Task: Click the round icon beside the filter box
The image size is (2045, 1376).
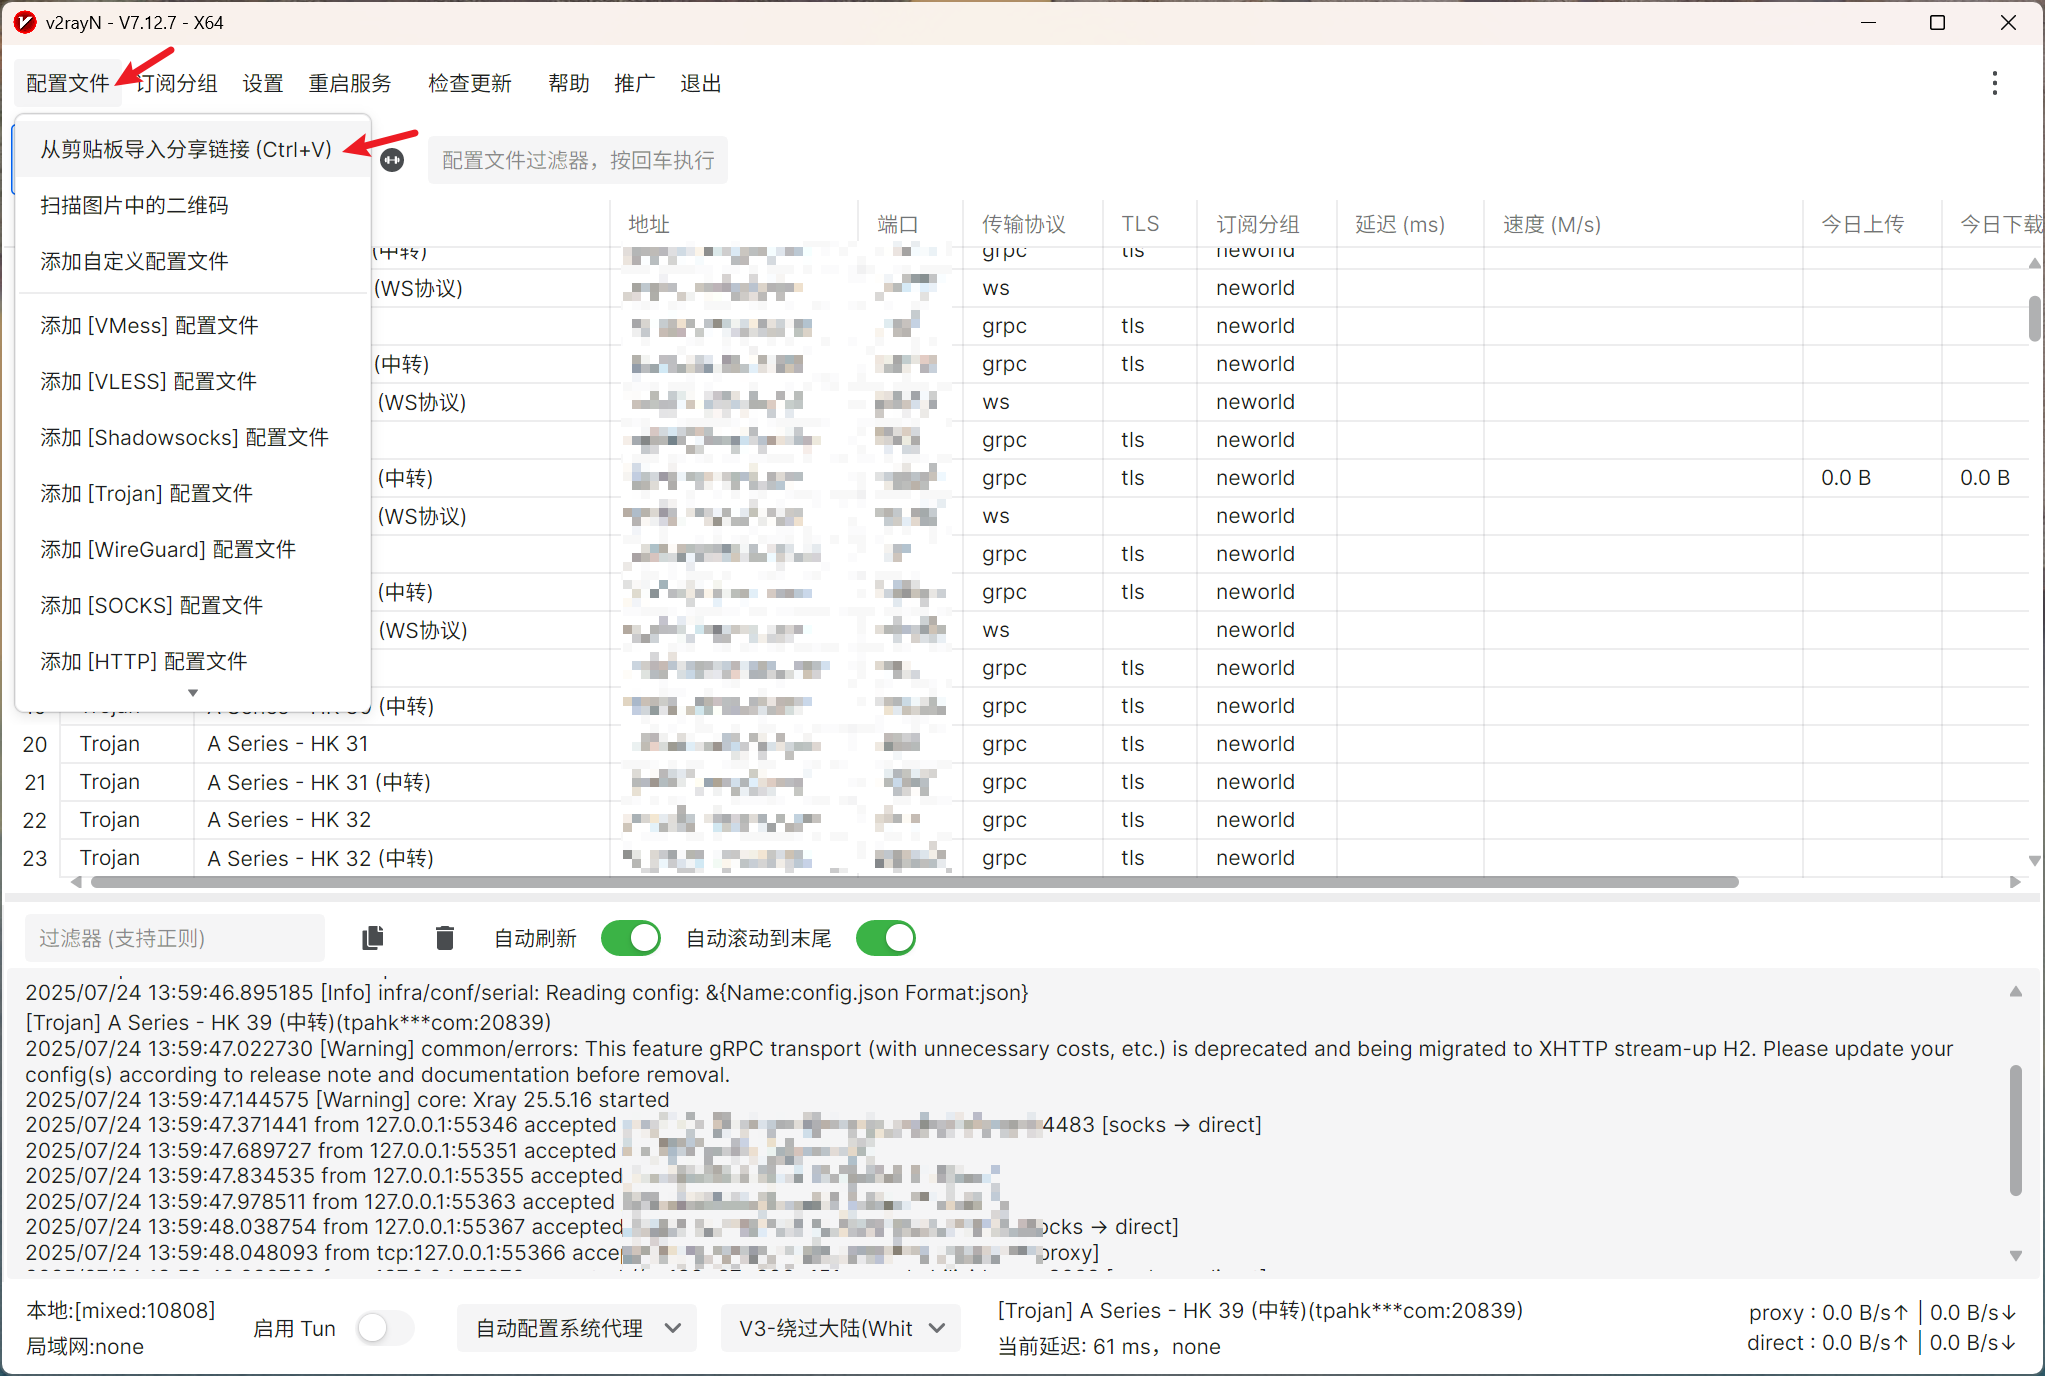Action: coord(392,160)
